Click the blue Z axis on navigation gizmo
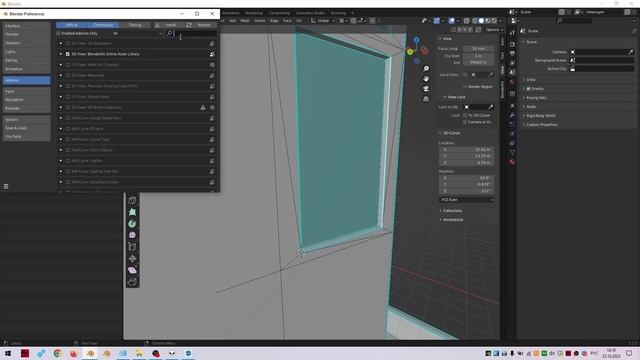 point(416,40)
